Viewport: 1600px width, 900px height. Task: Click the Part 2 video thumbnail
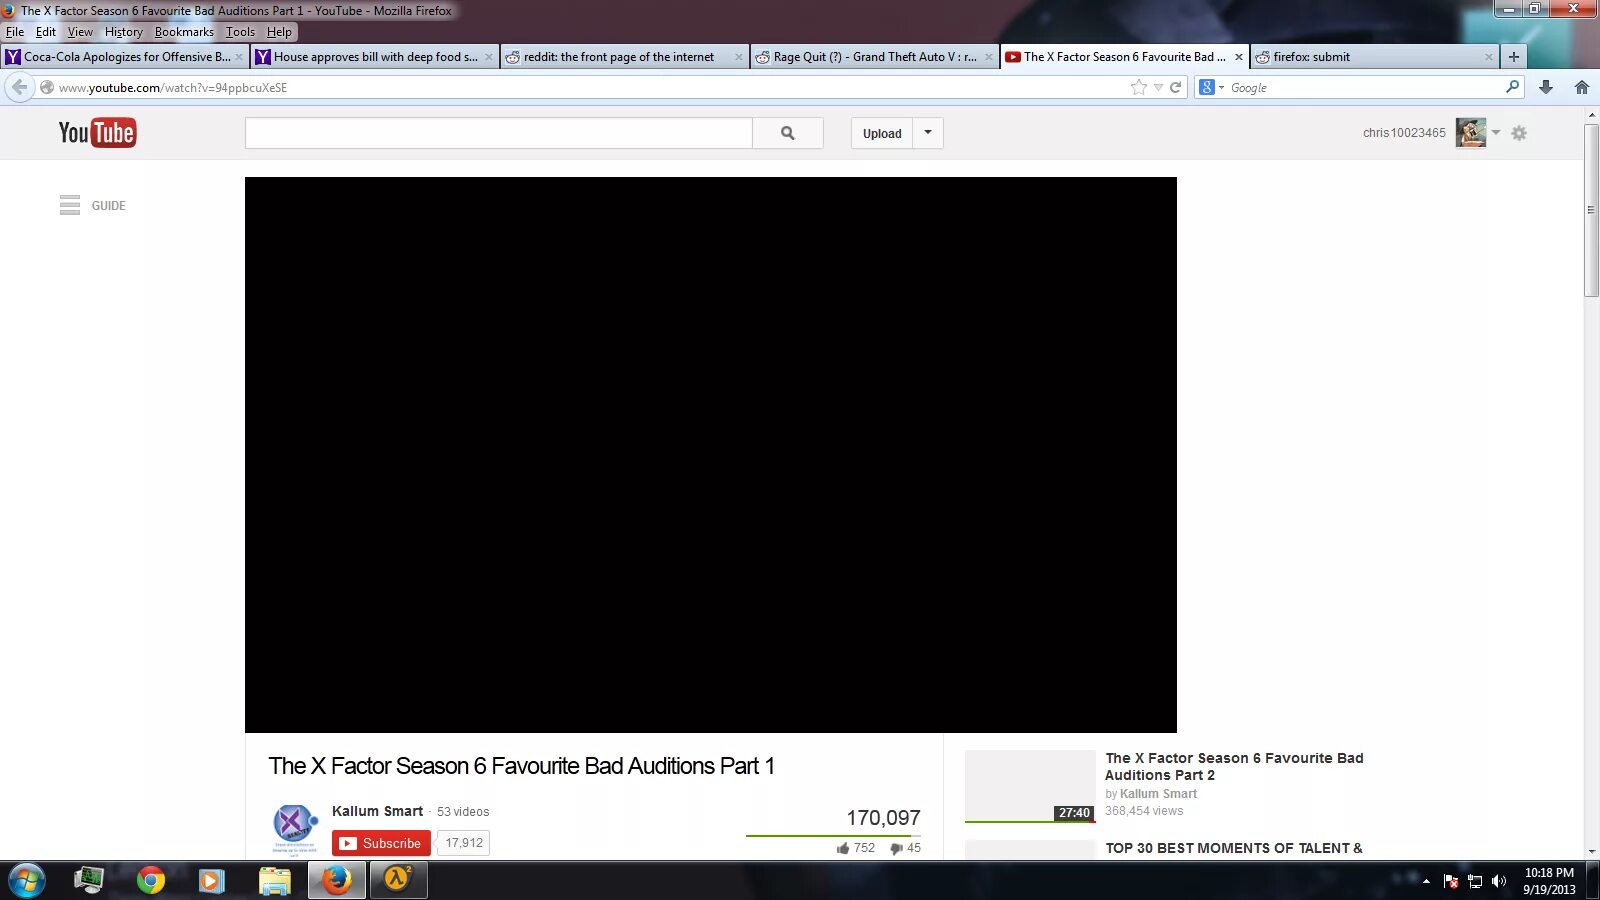click(x=1030, y=786)
